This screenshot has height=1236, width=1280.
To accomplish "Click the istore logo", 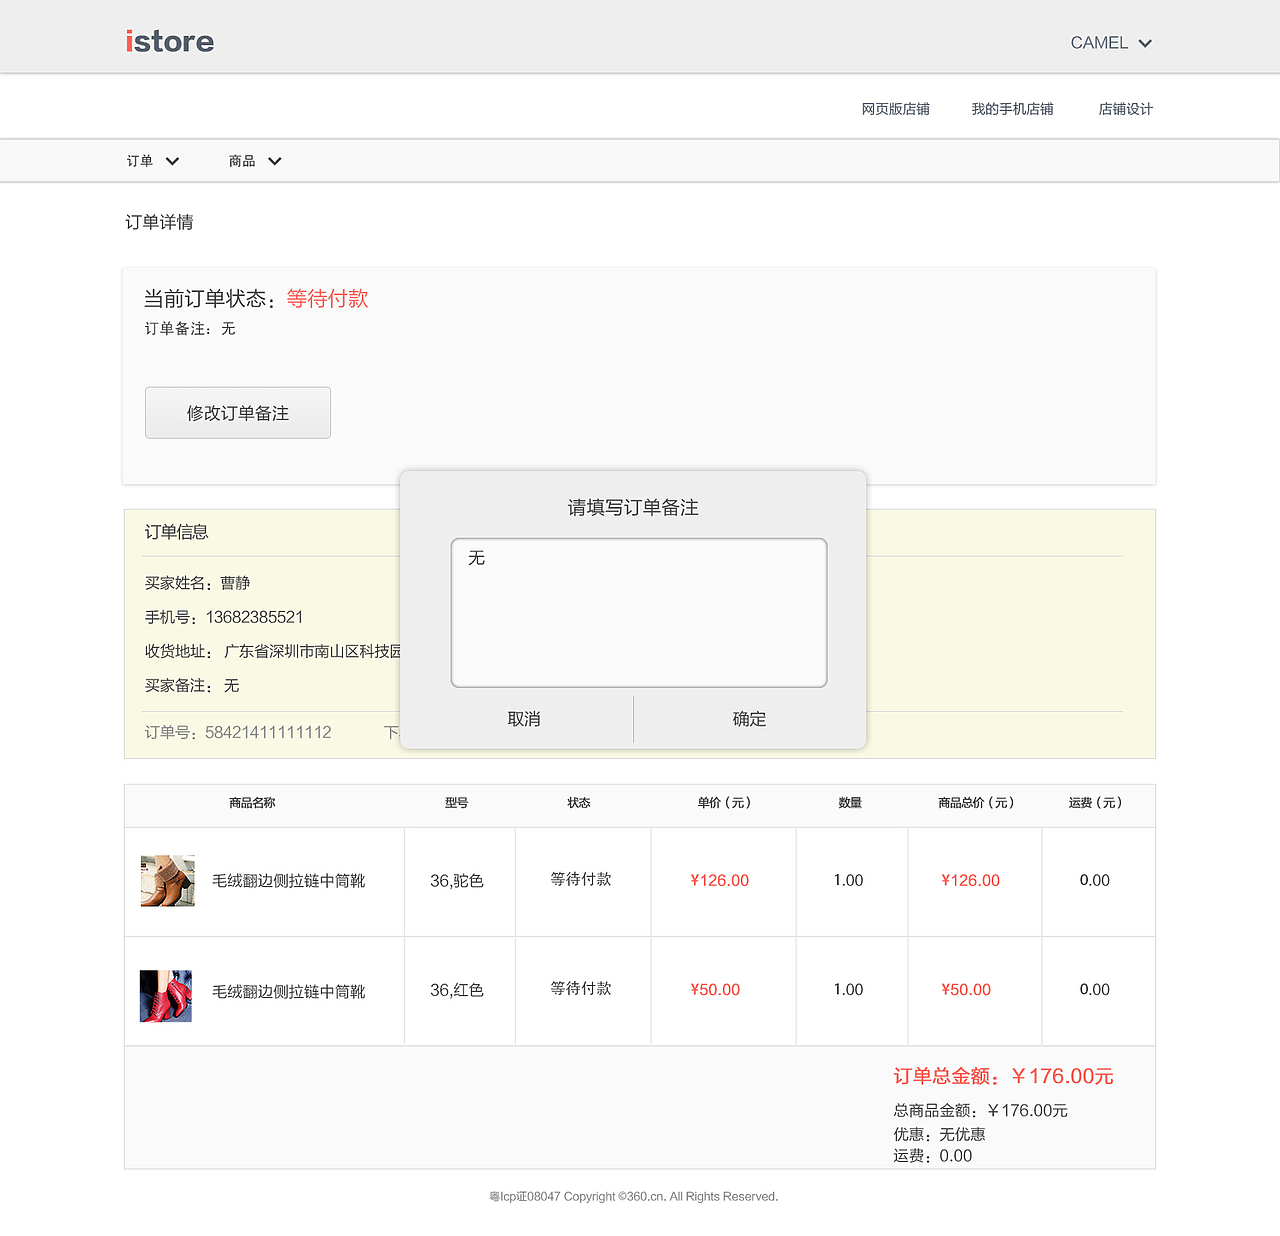I will (x=168, y=41).
